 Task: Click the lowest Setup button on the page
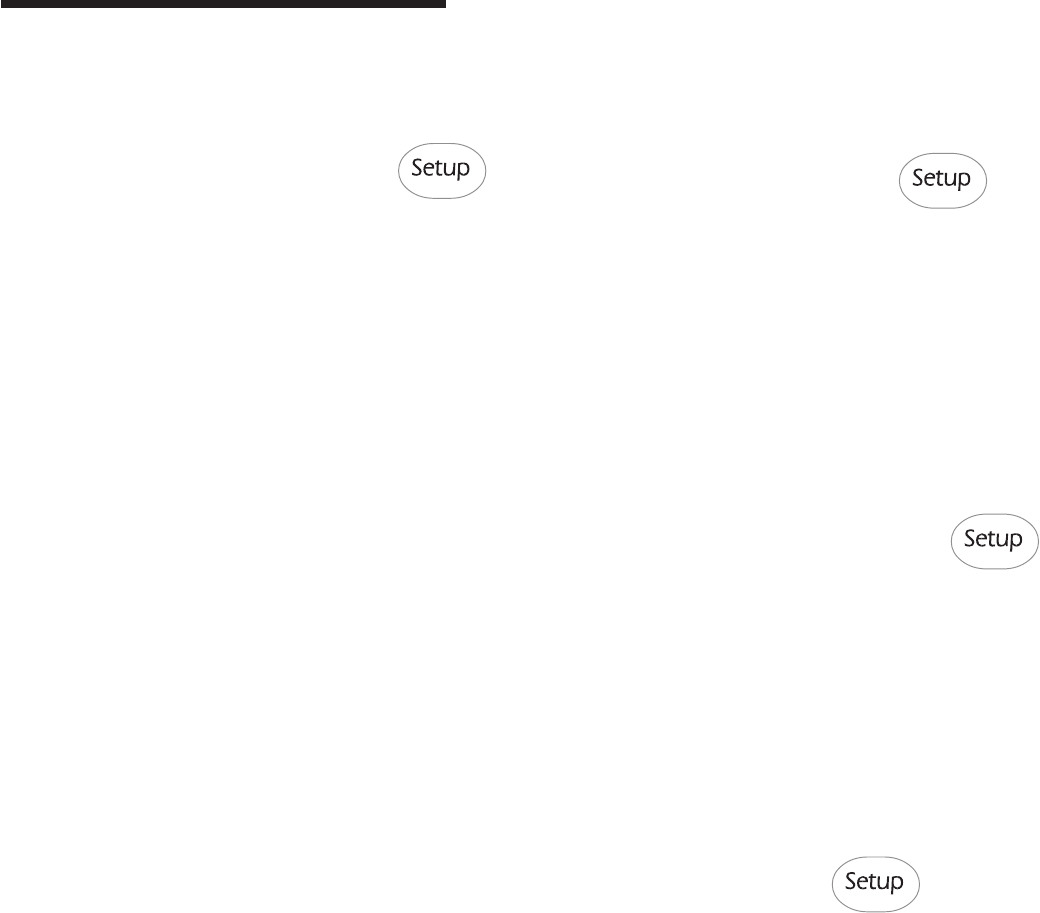click(x=876, y=884)
